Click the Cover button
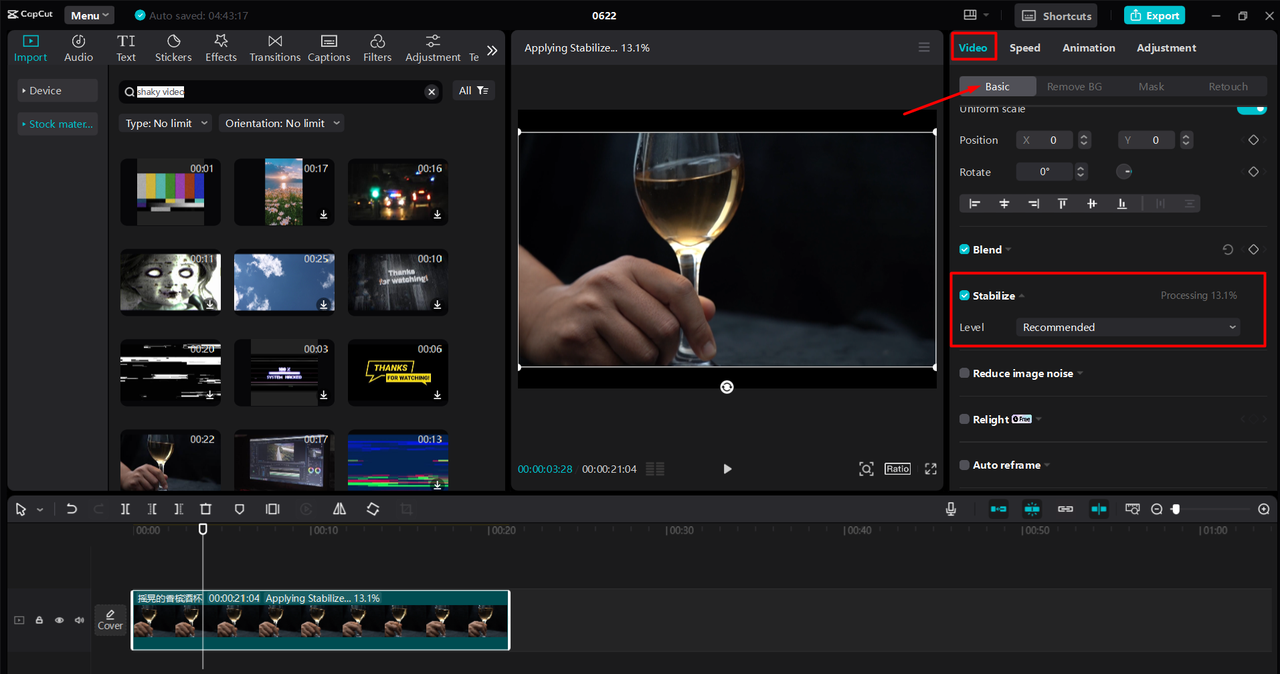The width and height of the screenshot is (1280, 674). (x=110, y=620)
